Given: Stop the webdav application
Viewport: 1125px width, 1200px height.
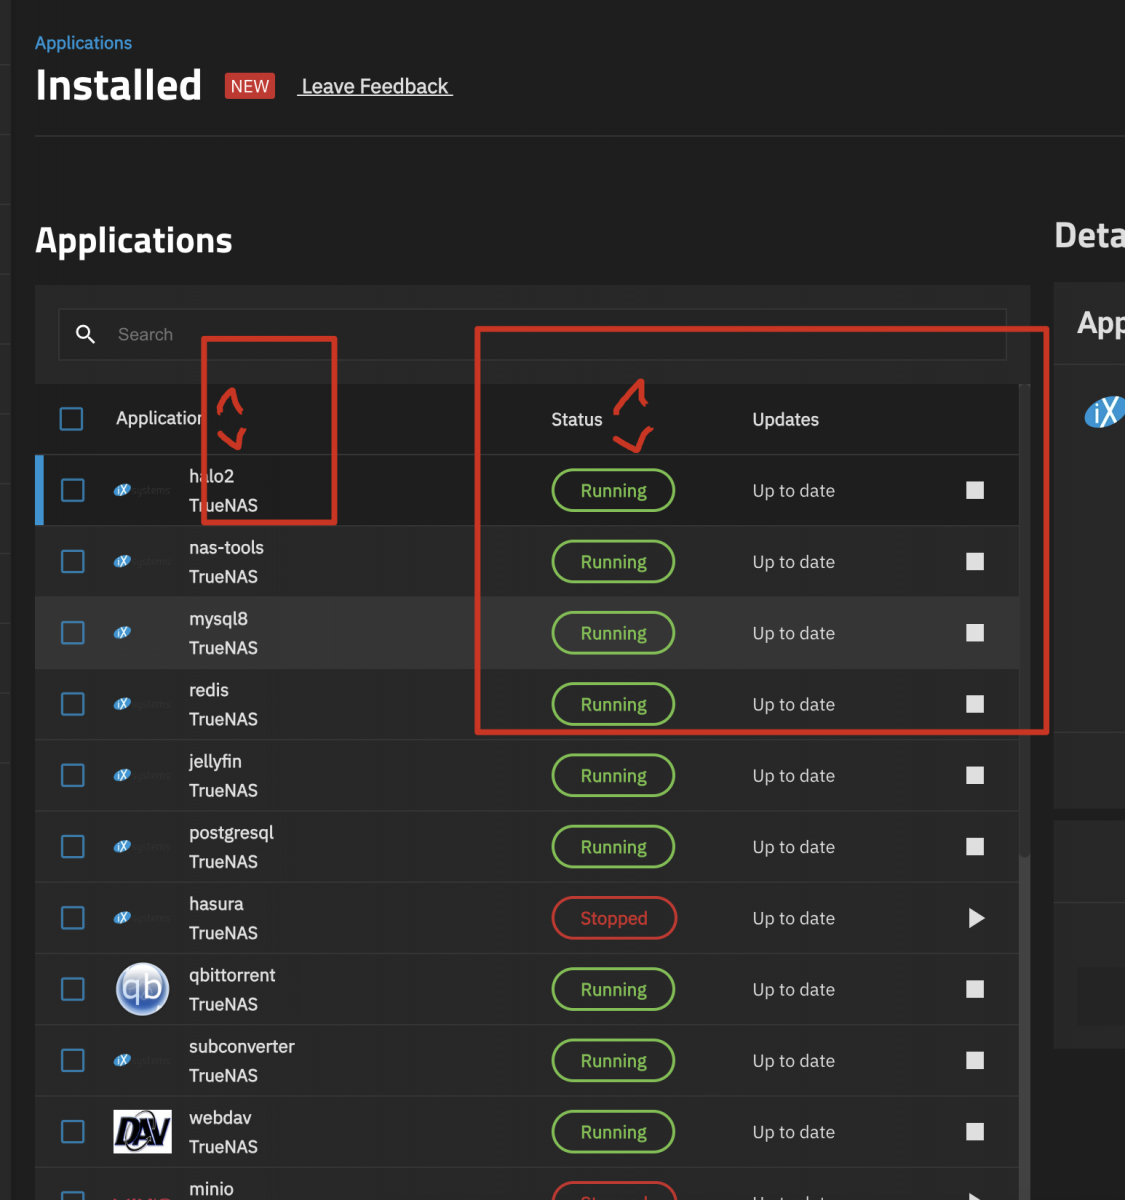Looking at the screenshot, I should 975,1132.
